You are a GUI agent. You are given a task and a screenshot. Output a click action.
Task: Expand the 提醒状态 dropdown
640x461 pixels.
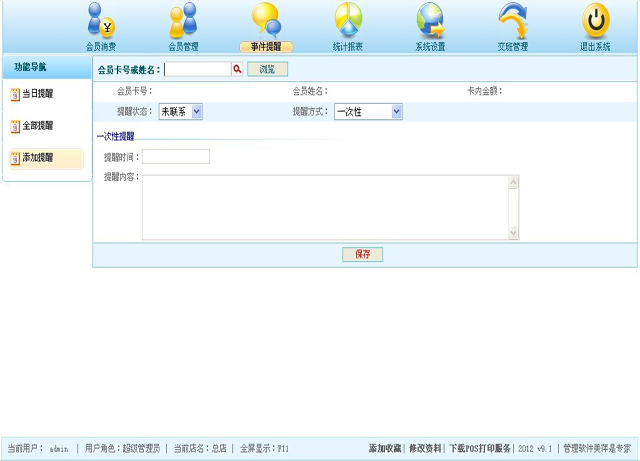(196, 112)
